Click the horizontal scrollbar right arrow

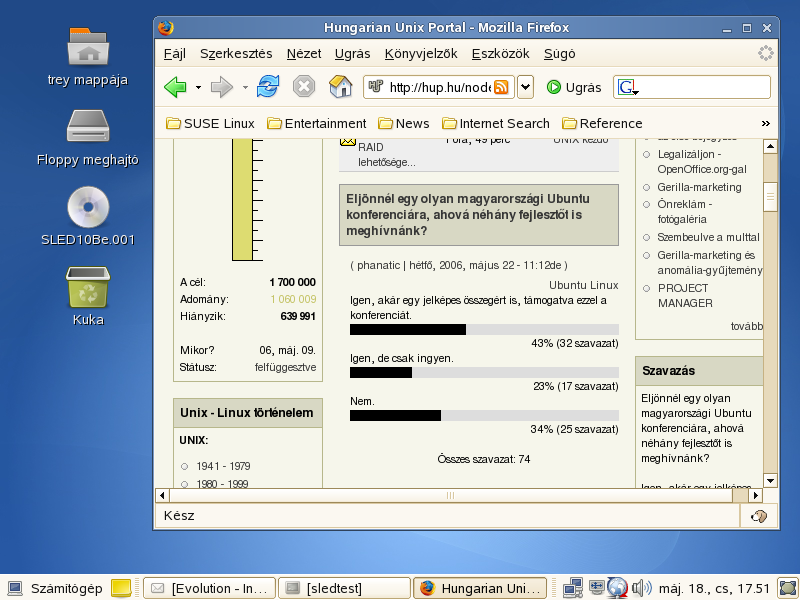click(756, 495)
